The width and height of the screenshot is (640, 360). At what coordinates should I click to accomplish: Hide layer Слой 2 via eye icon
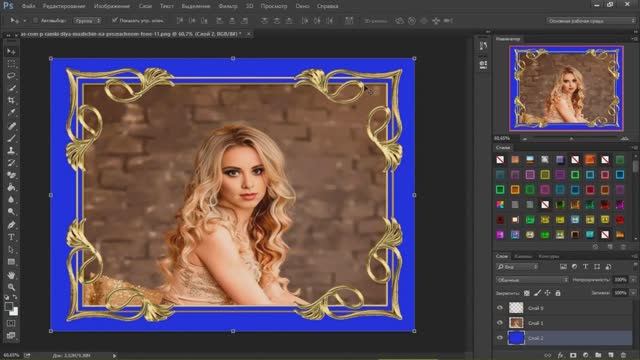(500, 338)
